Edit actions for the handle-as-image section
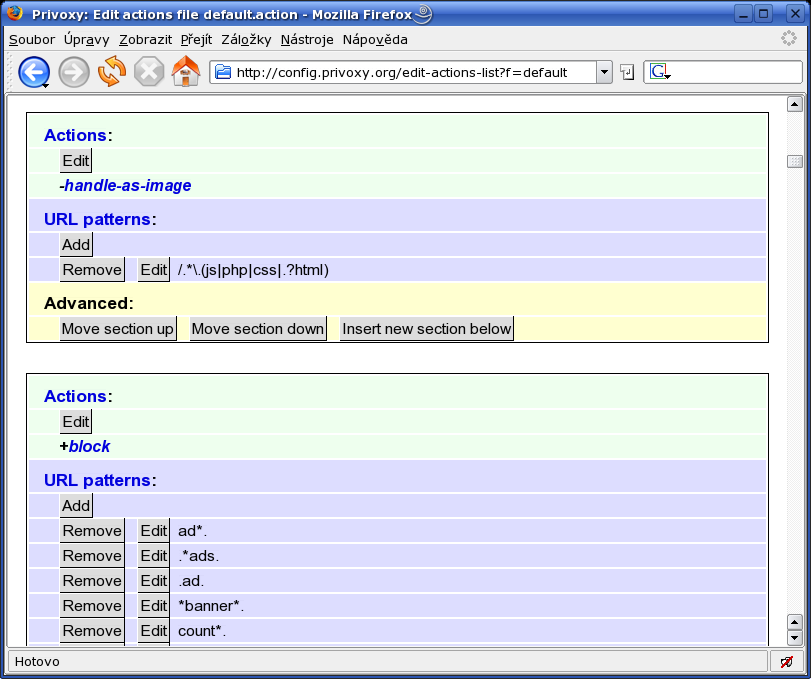Image resolution: width=811 pixels, height=679 pixels. [x=76, y=161]
